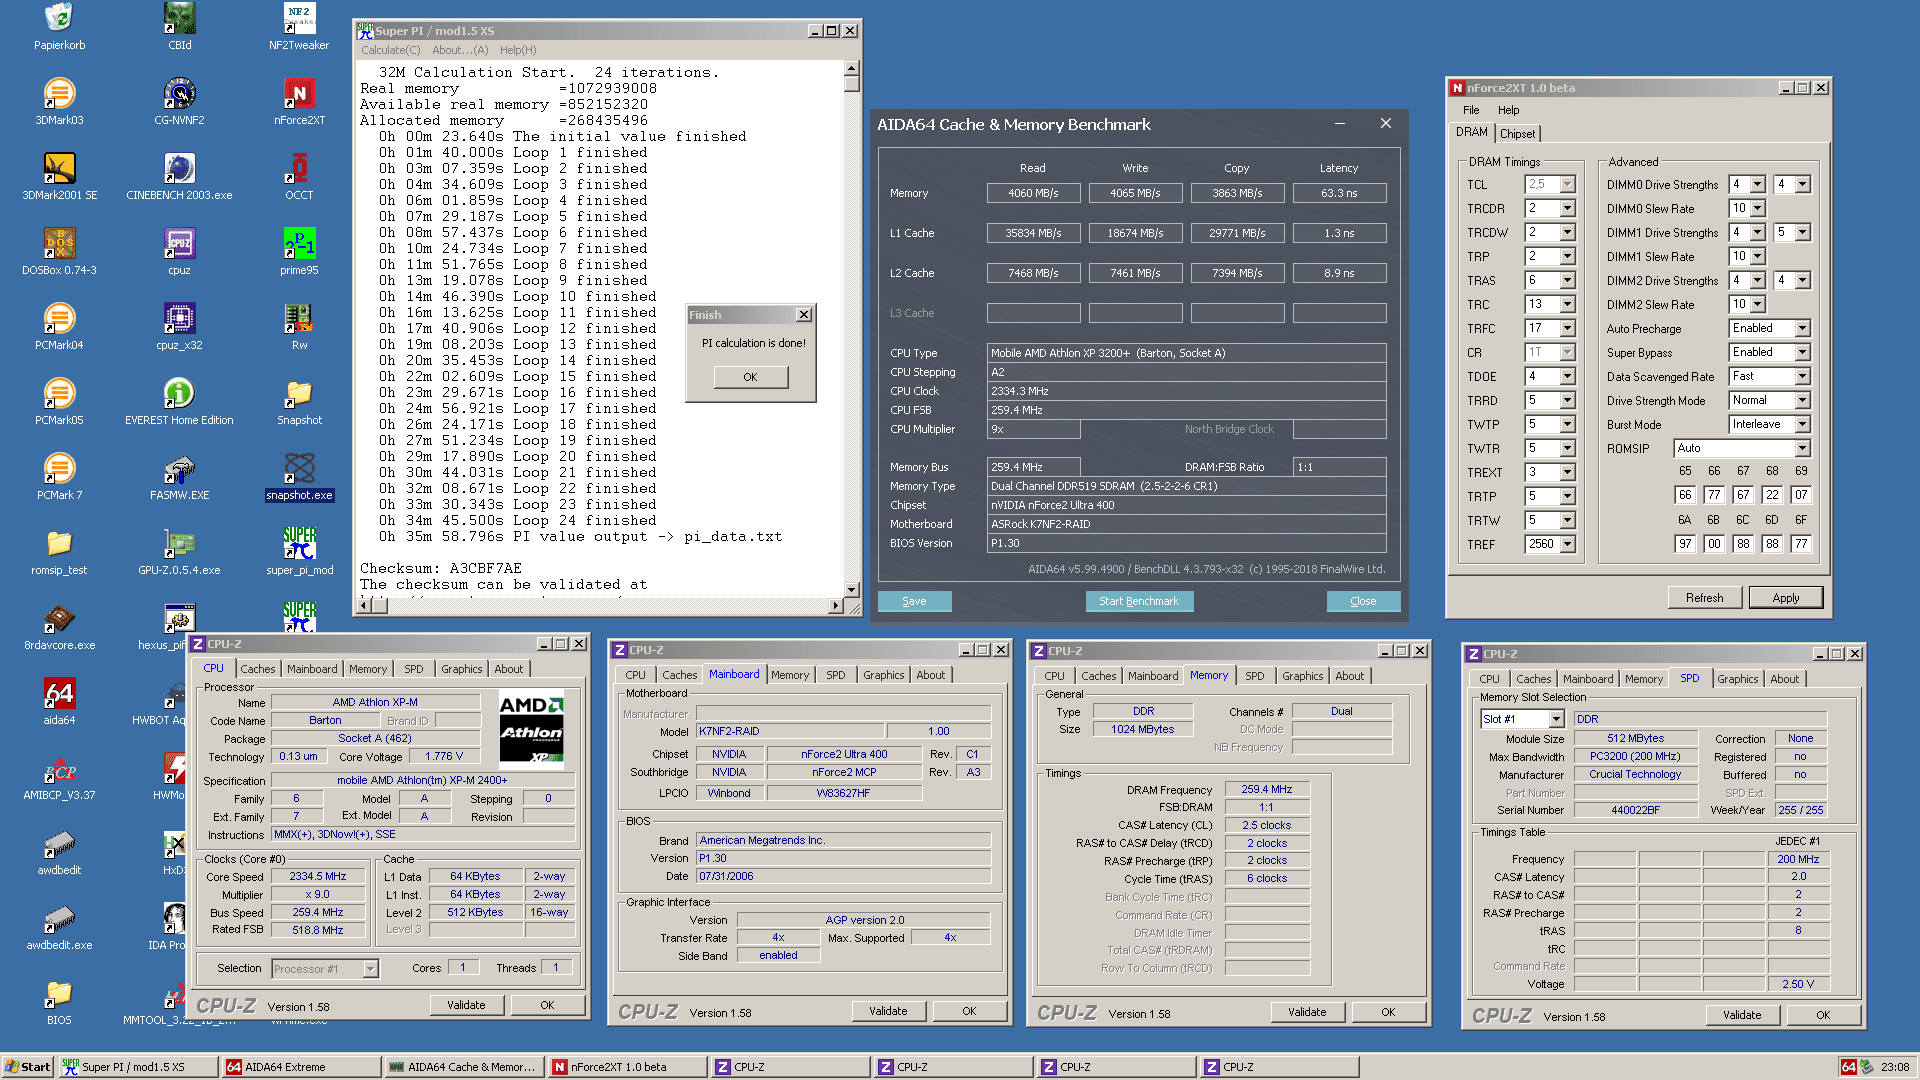Screen dimensions: 1920x1080
Task: Launch FASMW.EXE desktop icon
Action: [179, 476]
